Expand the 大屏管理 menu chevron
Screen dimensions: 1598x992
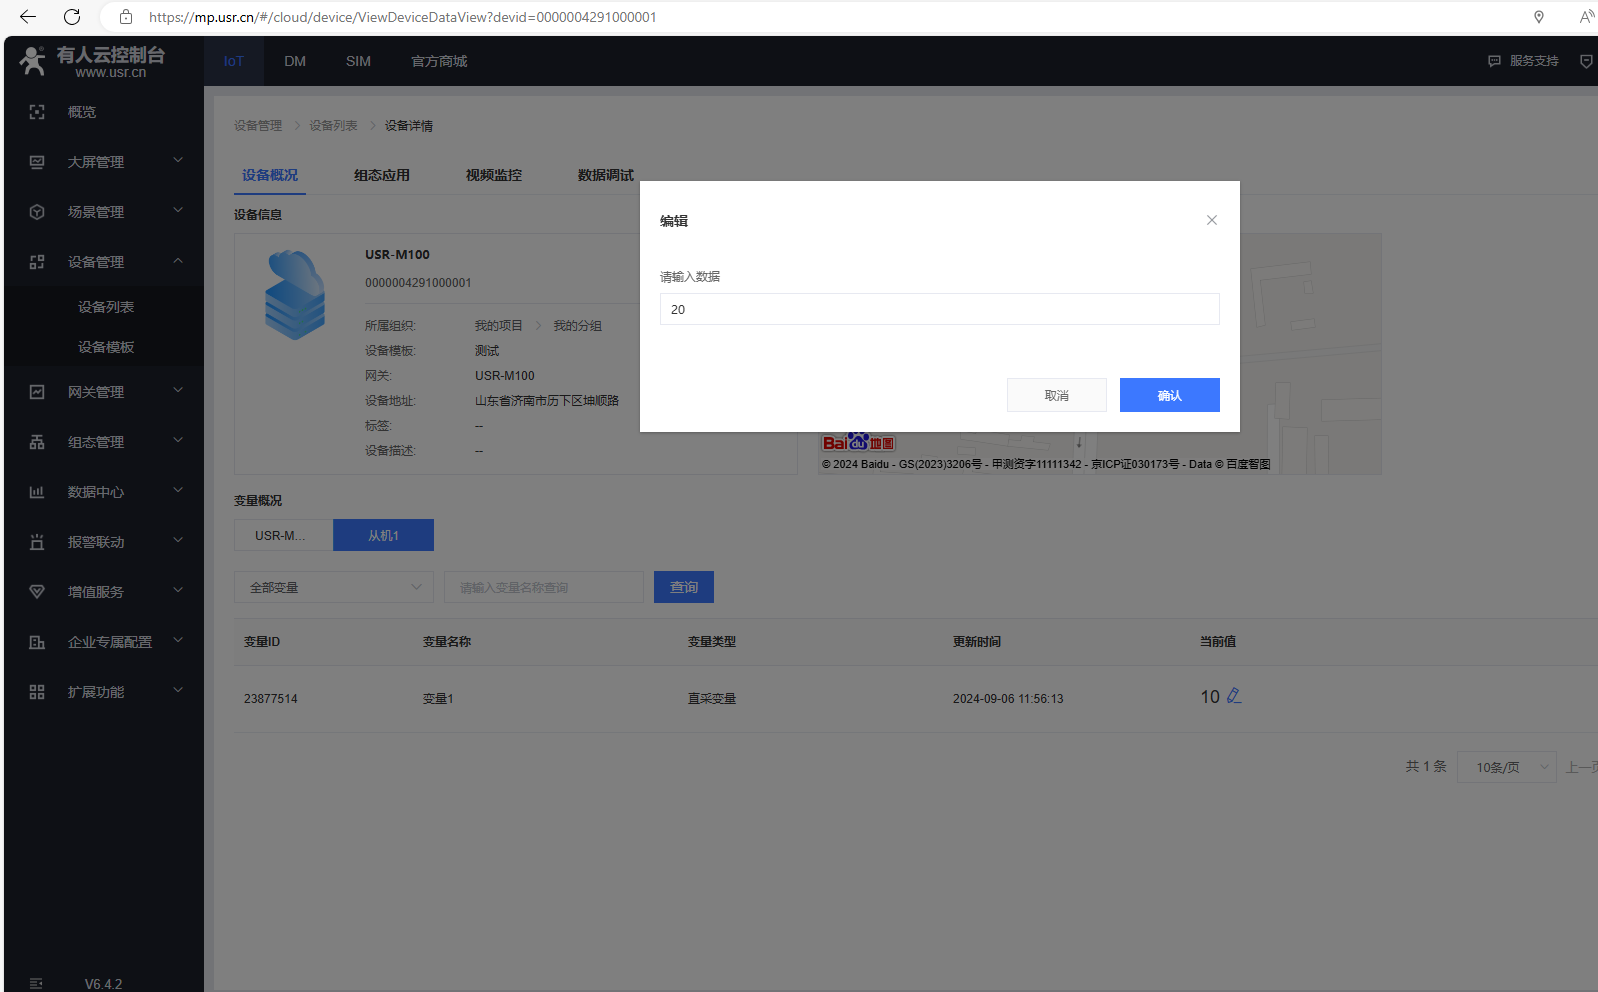tap(178, 160)
